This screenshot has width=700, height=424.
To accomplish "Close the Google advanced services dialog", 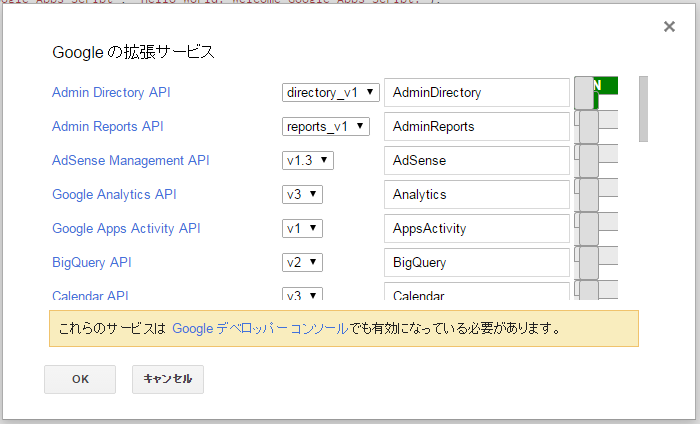I will click(669, 27).
